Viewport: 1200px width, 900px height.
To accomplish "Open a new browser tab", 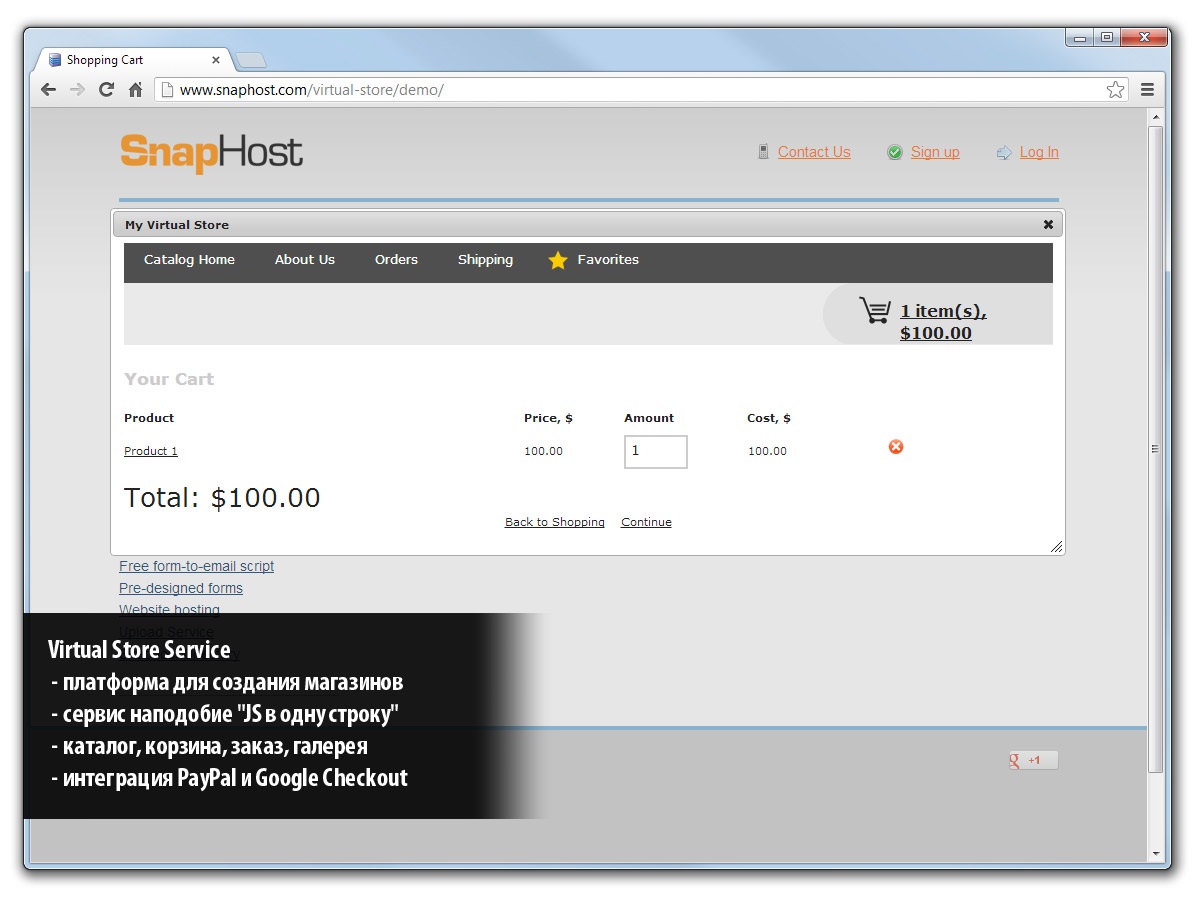I will (x=250, y=60).
